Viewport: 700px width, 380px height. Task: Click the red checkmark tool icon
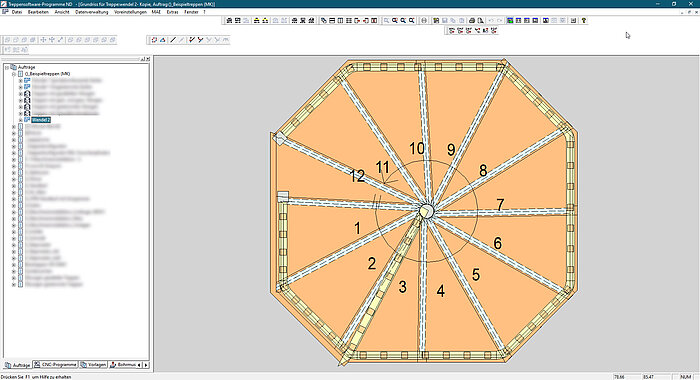tap(192, 40)
